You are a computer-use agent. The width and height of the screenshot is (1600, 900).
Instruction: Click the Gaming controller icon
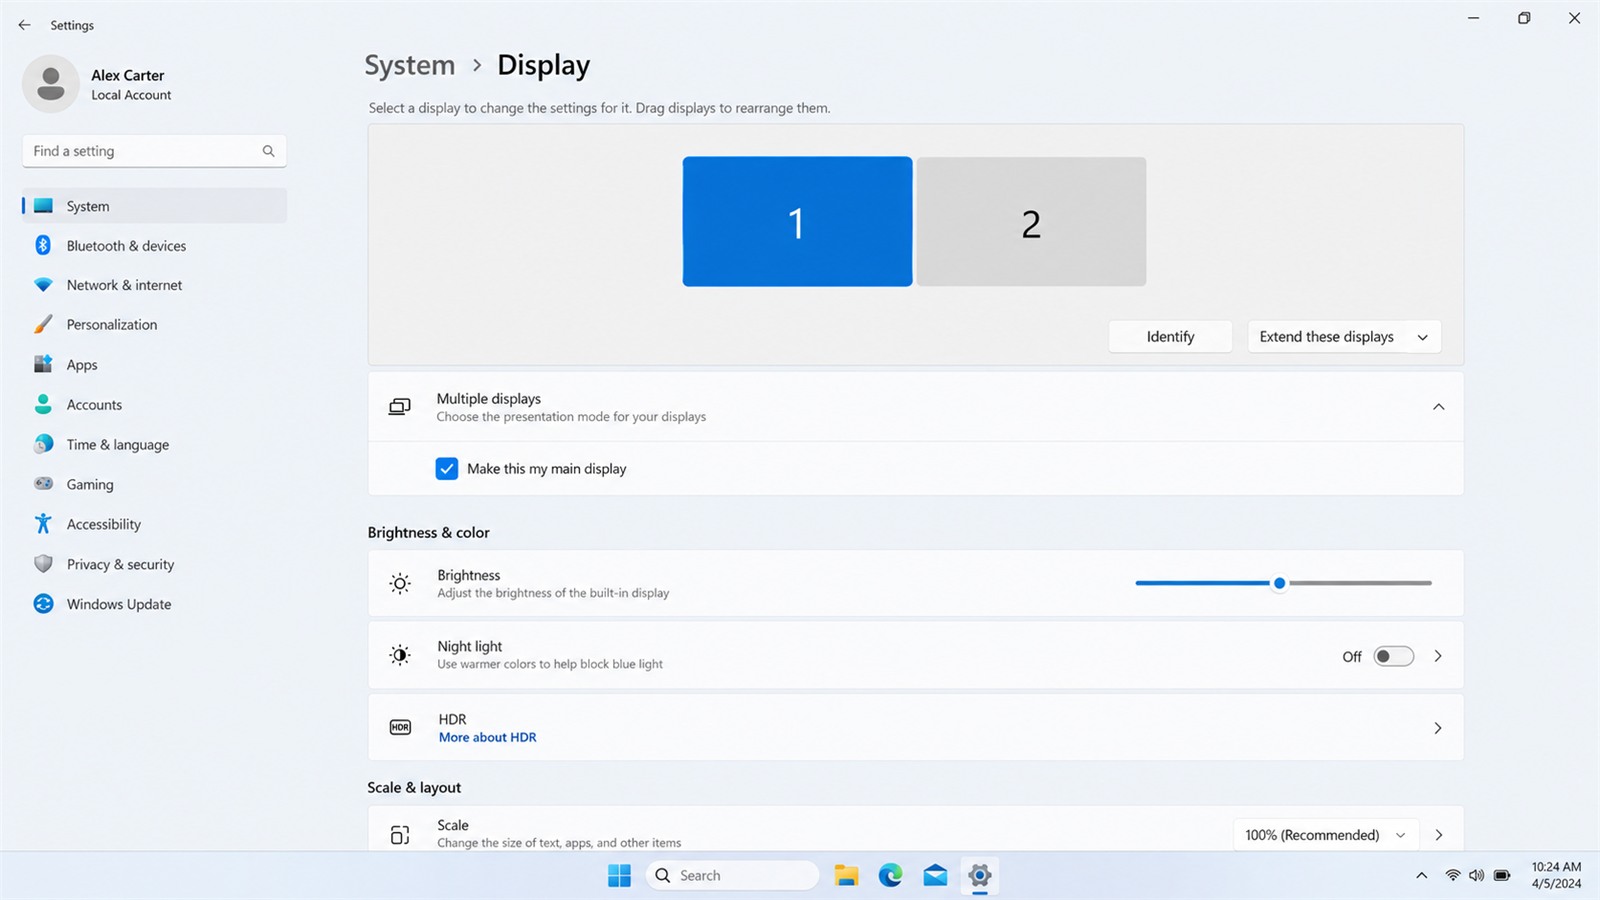pos(43,484)
